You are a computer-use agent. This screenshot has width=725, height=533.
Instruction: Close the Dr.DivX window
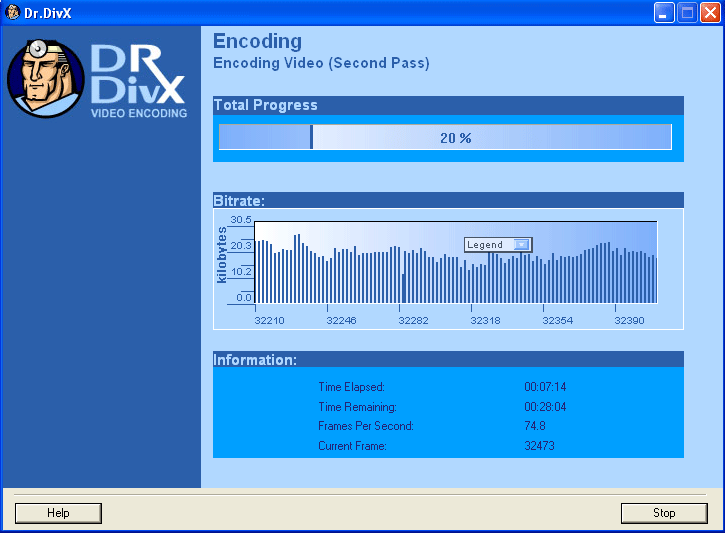coord(710,13)
